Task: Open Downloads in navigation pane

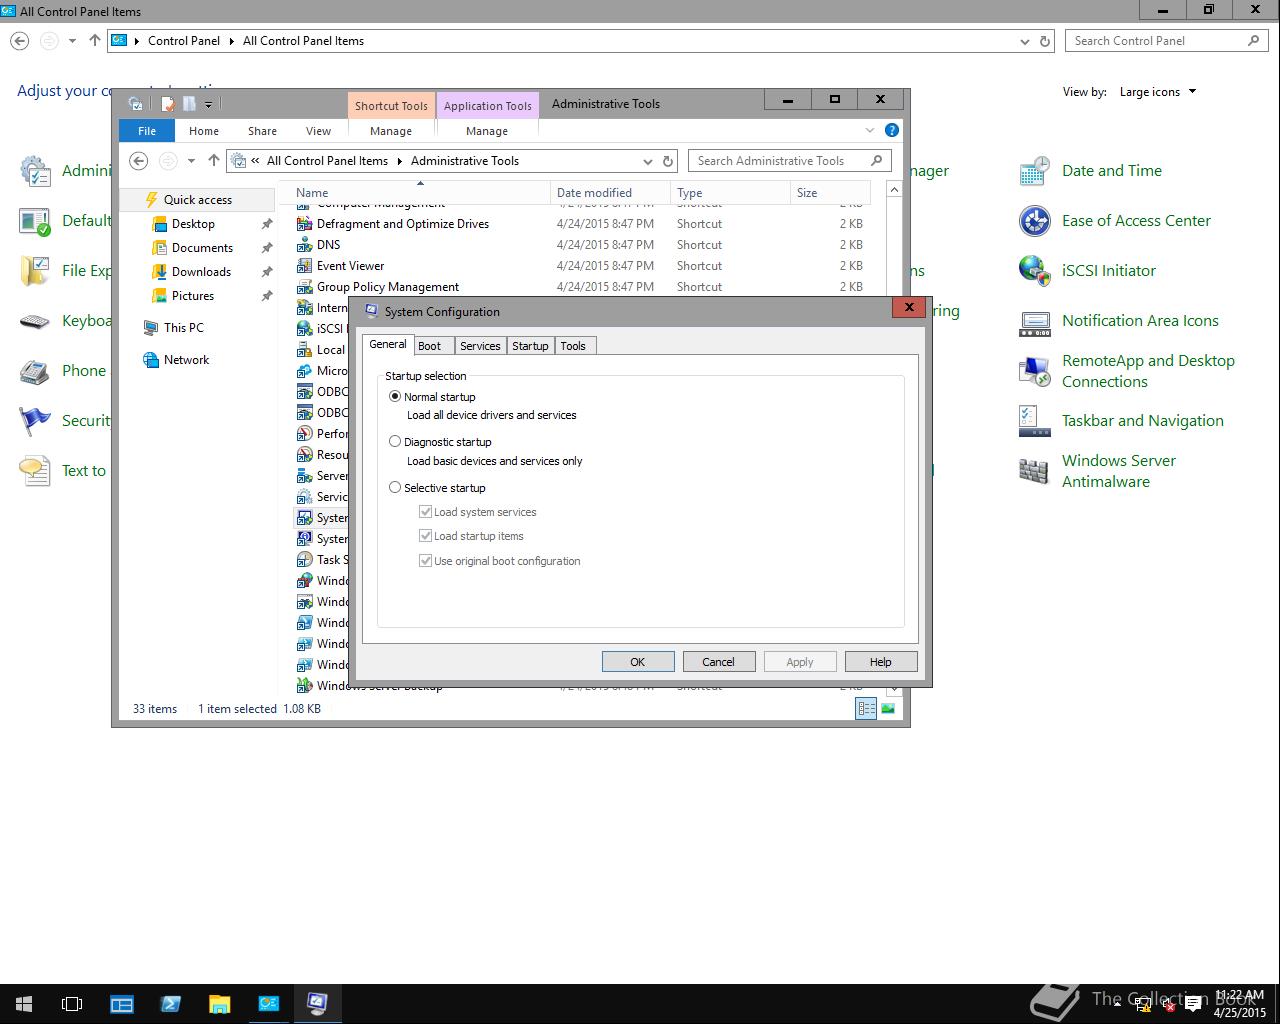Action: click(x=201, y=272)
